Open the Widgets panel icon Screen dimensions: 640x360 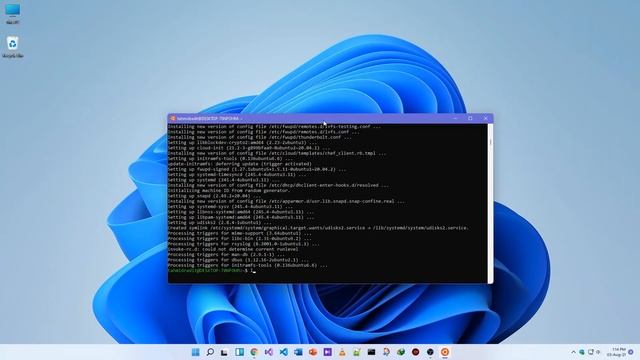pyautogui.click(x=239, y=352)
